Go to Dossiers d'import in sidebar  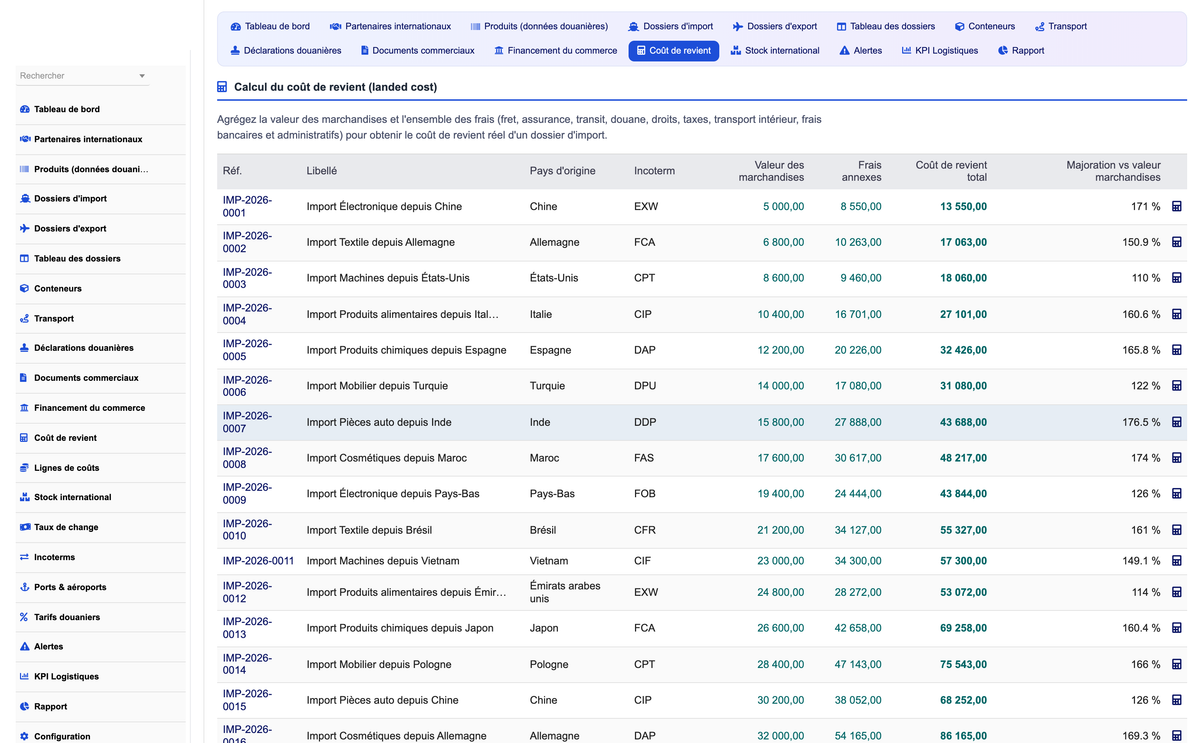coord(101,199)
